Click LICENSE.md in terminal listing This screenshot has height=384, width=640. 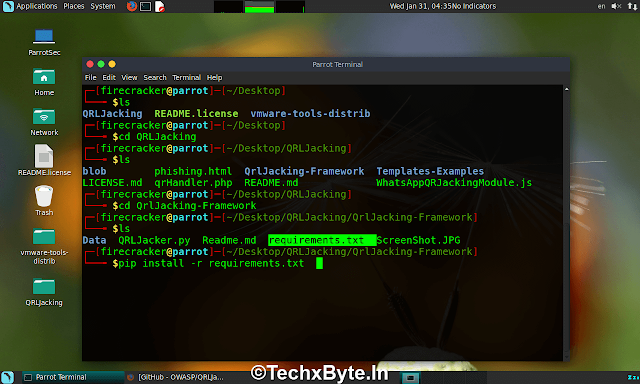pos(112,182)
